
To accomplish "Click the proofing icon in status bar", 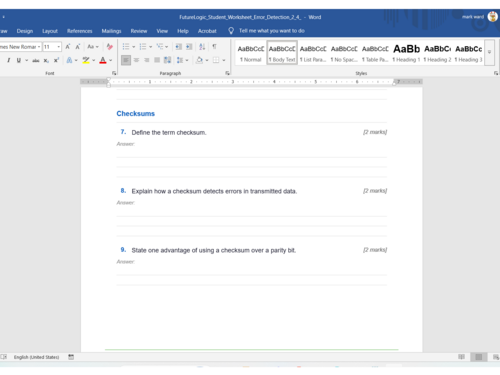I will click(x=4, y=357).
